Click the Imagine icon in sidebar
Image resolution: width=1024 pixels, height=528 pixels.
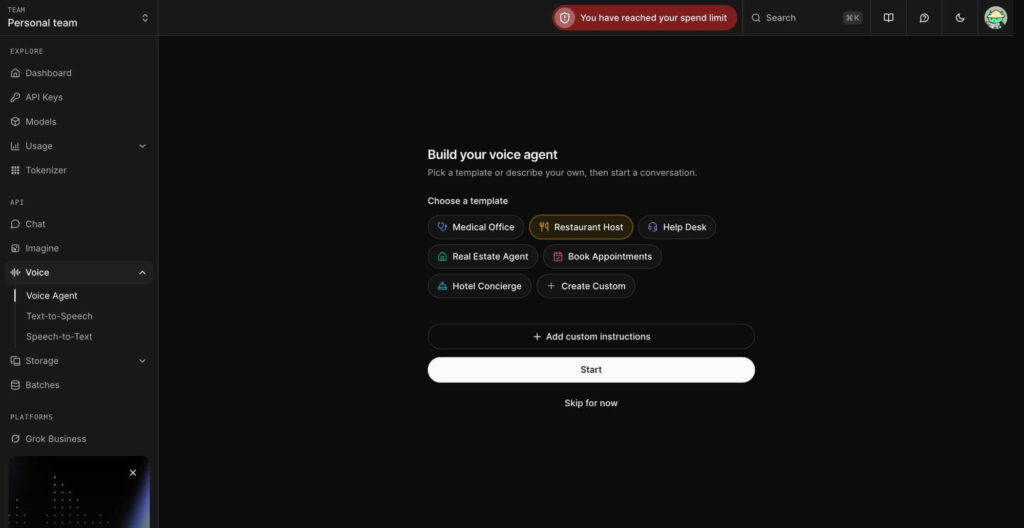(15, 248)
